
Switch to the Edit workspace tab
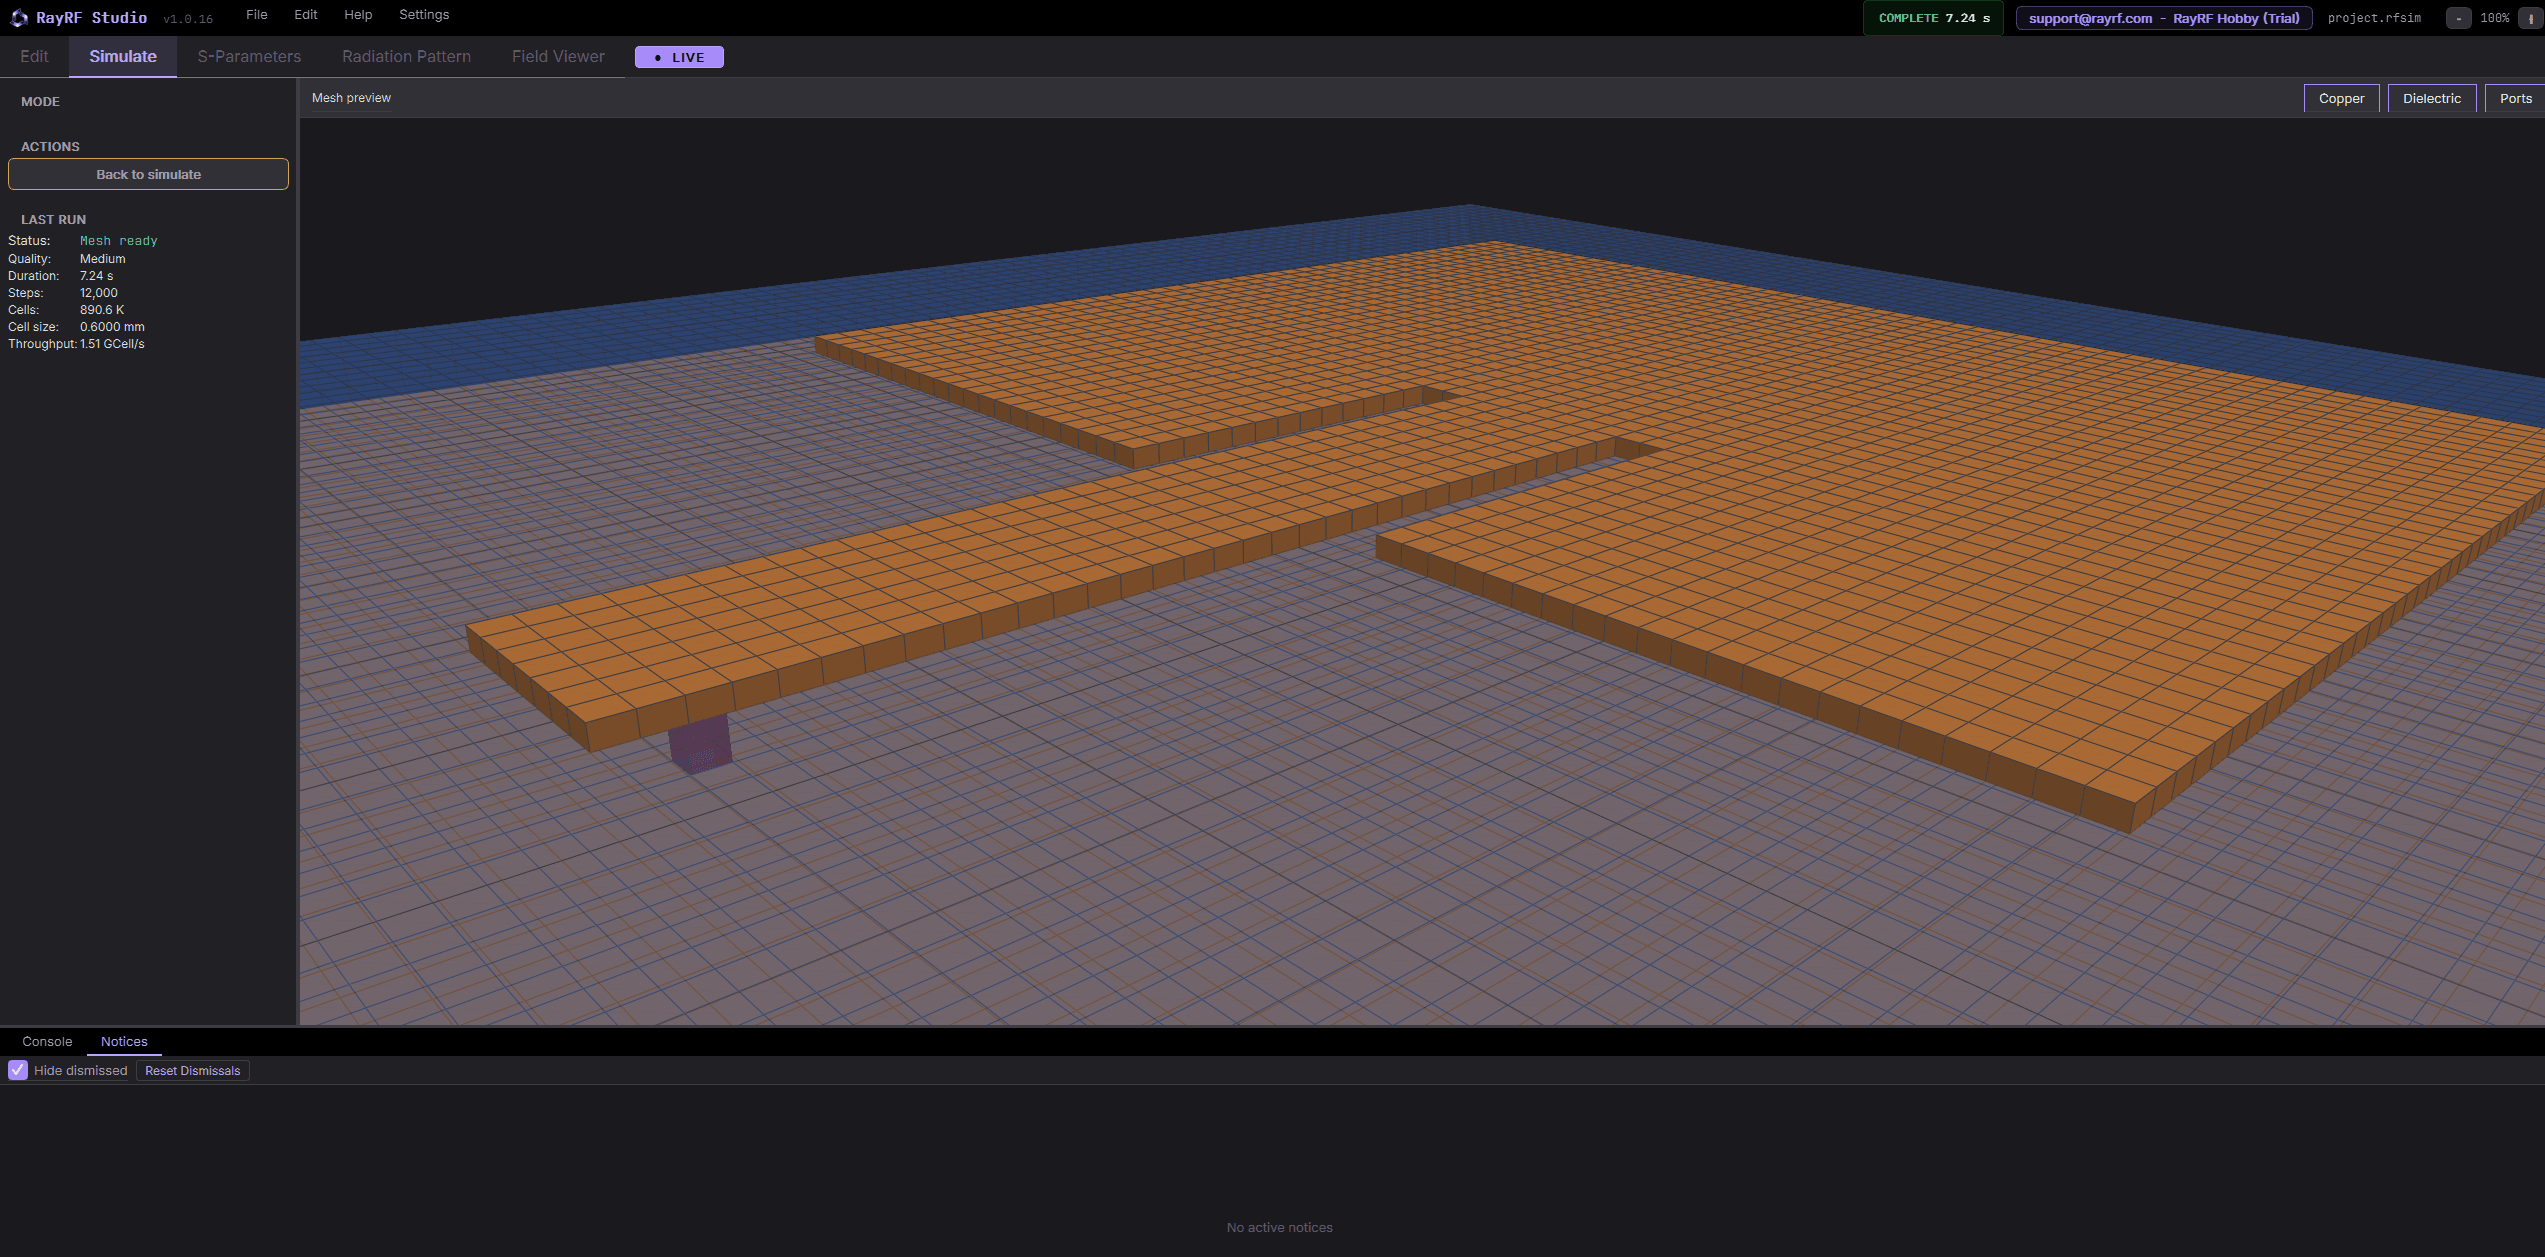34,57
